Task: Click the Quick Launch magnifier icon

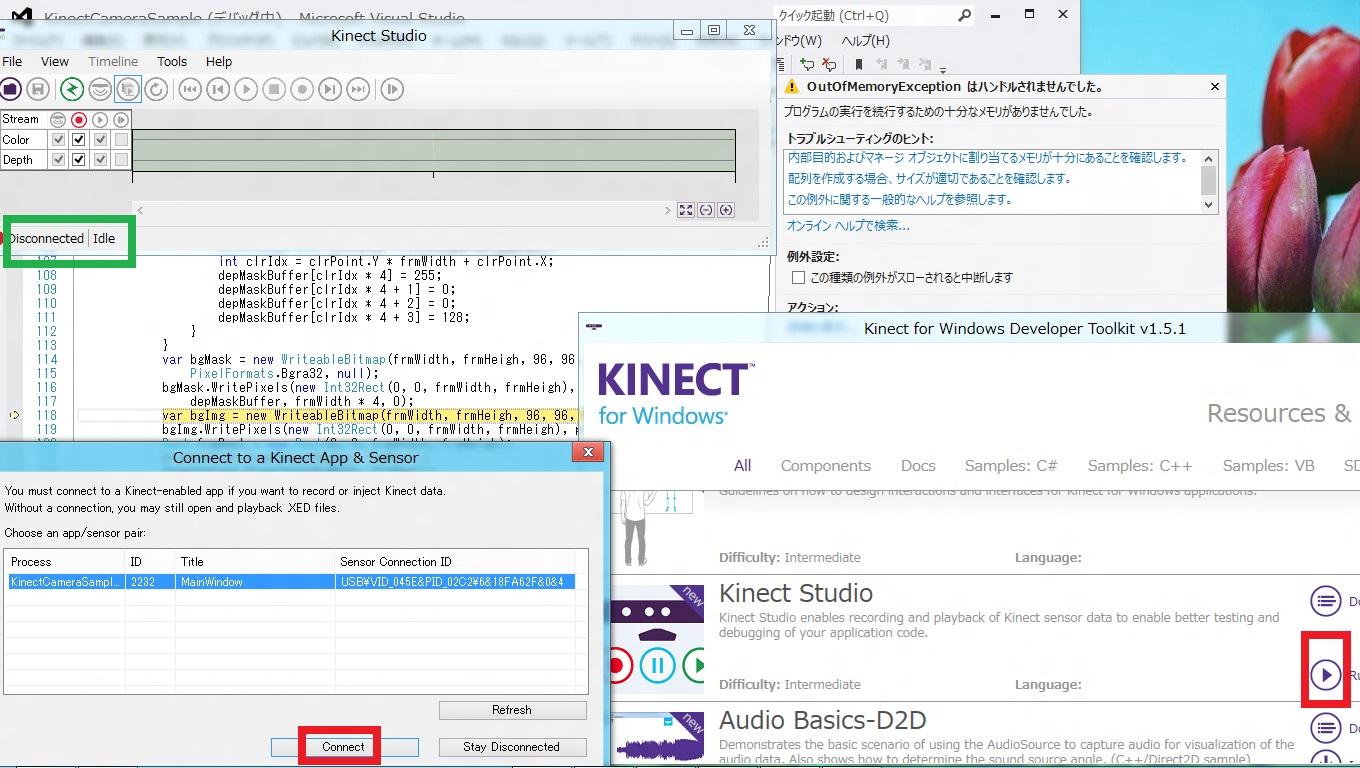Action: pos(964,15)
